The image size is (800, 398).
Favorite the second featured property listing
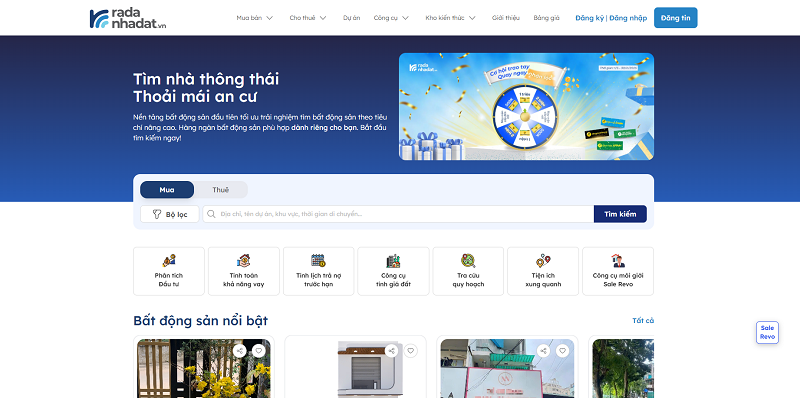click(411, 351)
